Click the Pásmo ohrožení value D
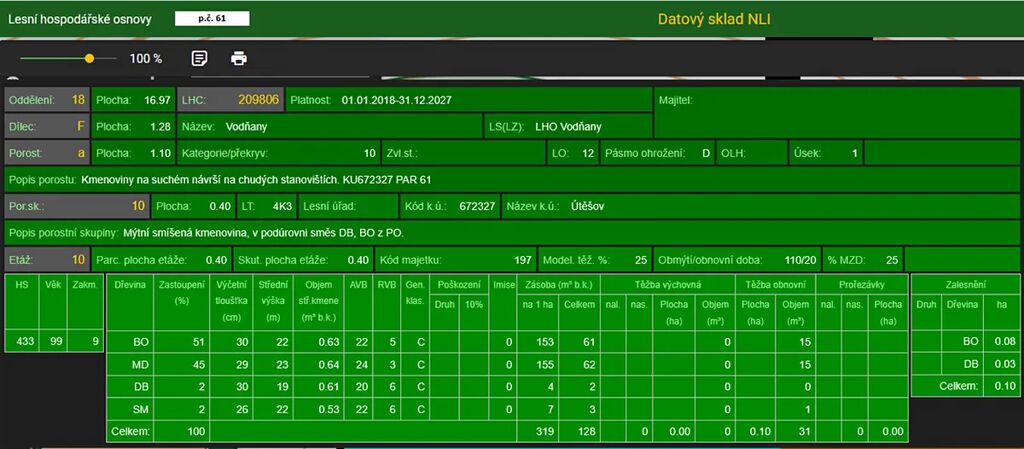The width and height of the screenshot is (1024, 449). pyautogui.click(x=706, y=153)
